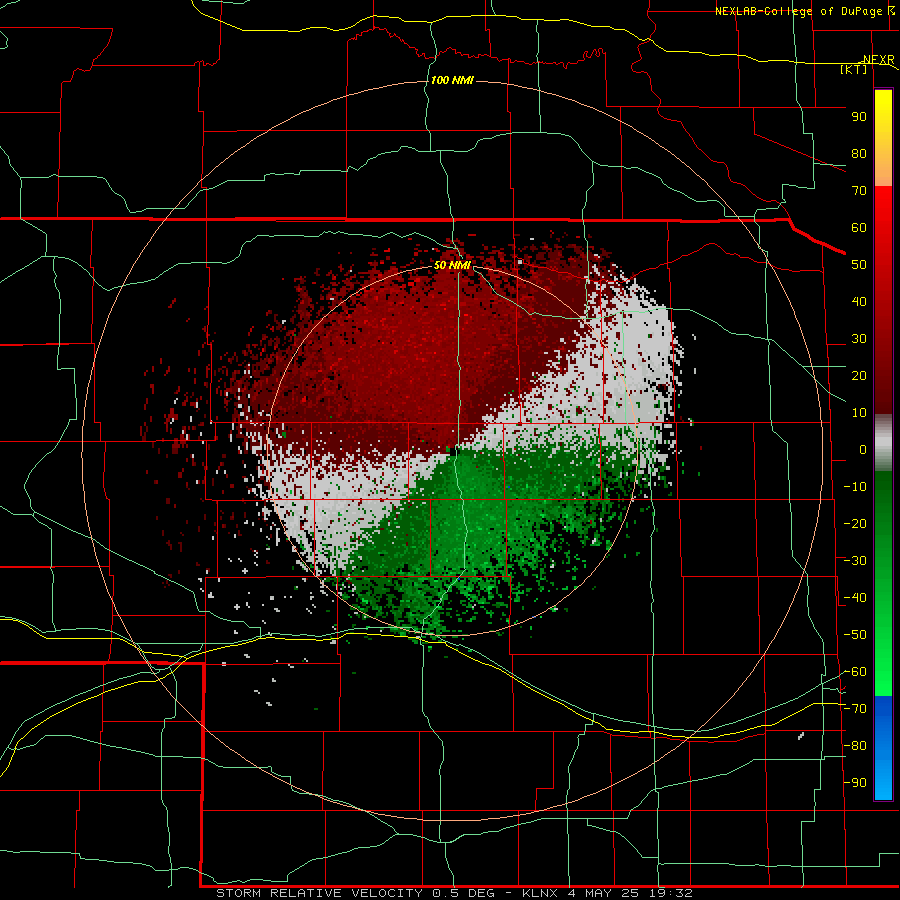Click the 60 value on velocity scale

pyautogui.click(x=859, y=227)
